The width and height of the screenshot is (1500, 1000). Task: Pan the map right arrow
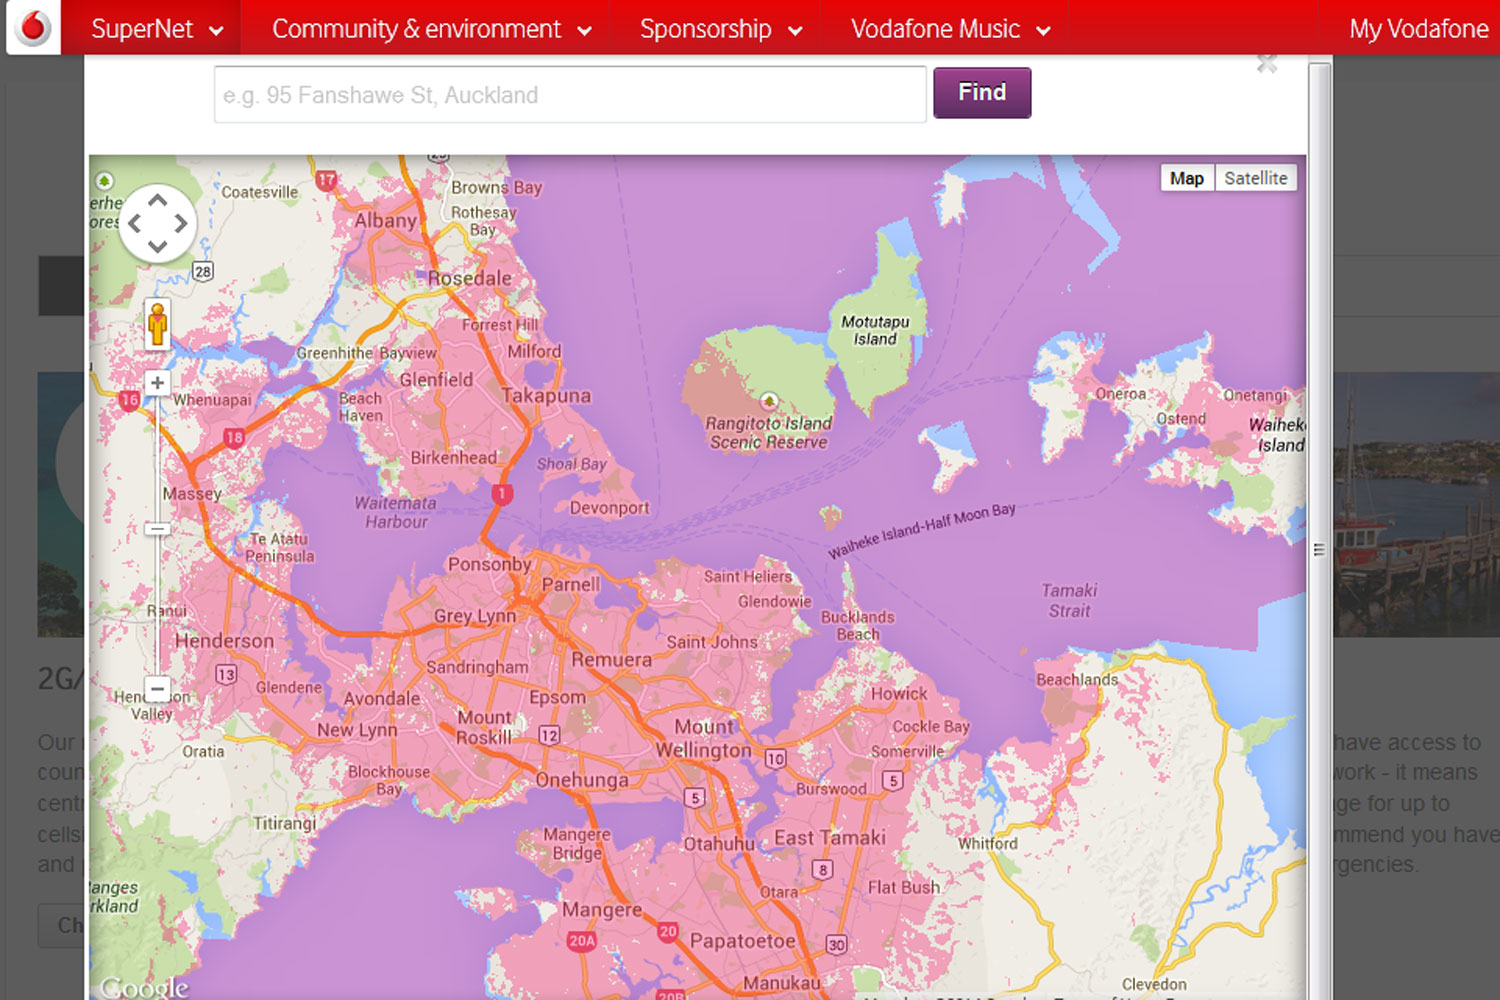click(181, 223)
